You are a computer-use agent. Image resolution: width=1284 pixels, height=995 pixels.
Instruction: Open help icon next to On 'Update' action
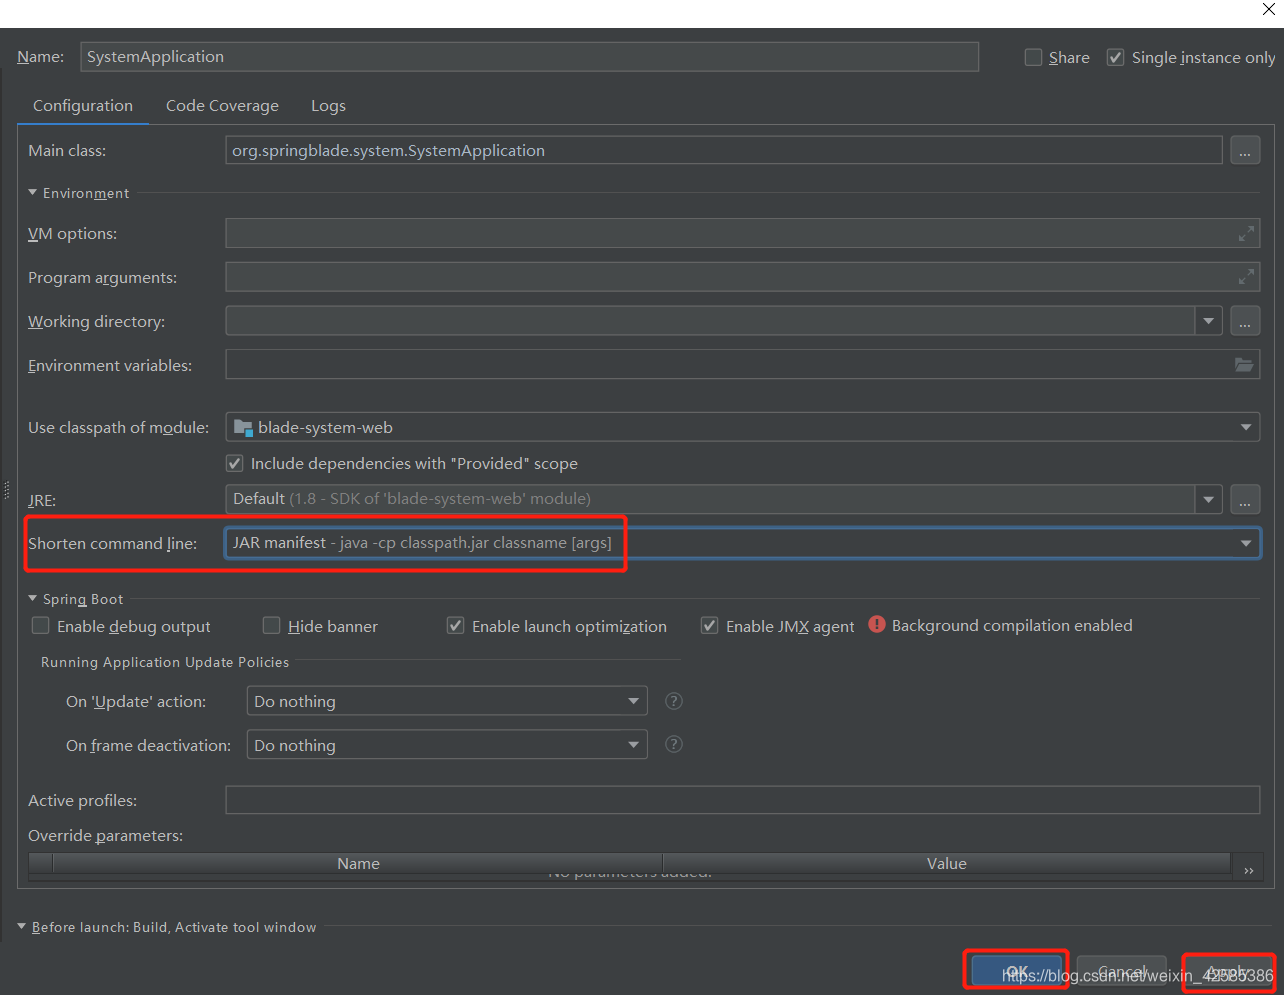673,701
